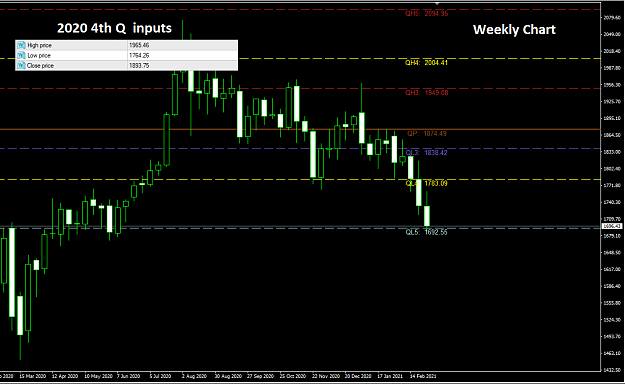Click the 22 Nov 2020 date label
Viewport: 625px width, 384px height.
(x=326, y=376)
